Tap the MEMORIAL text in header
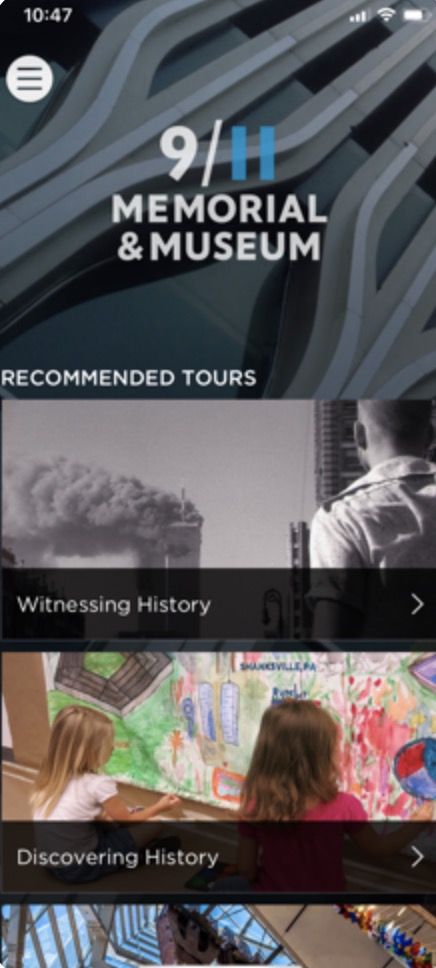The image size is (436, 968). pos(219,210)
